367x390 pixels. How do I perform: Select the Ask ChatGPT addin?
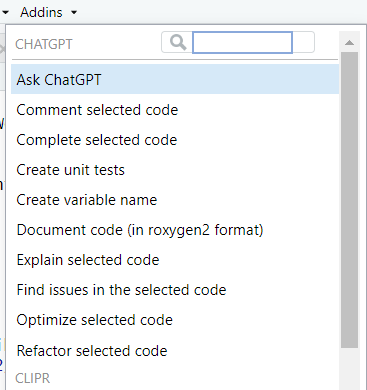(175, 80)
